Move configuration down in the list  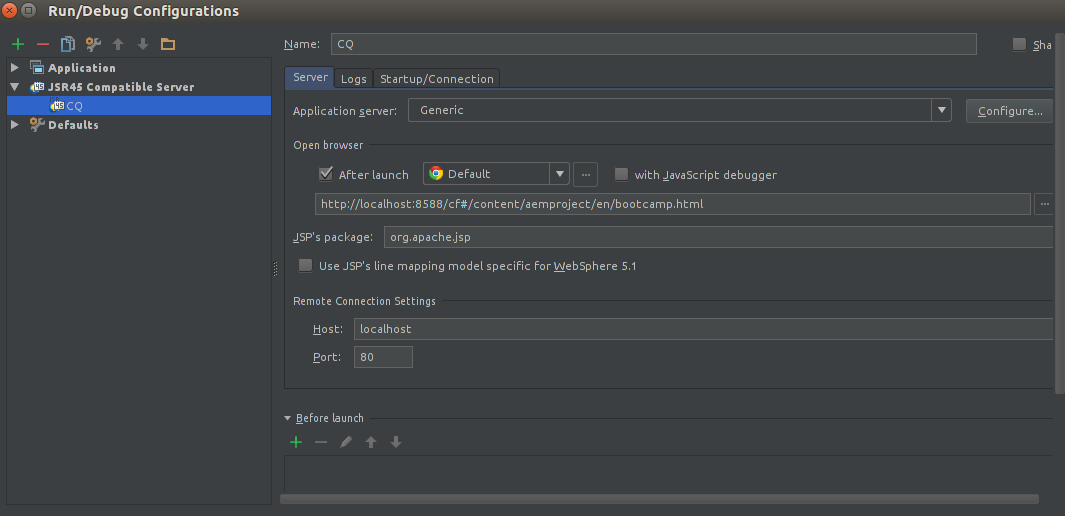[x=143, y=44]
